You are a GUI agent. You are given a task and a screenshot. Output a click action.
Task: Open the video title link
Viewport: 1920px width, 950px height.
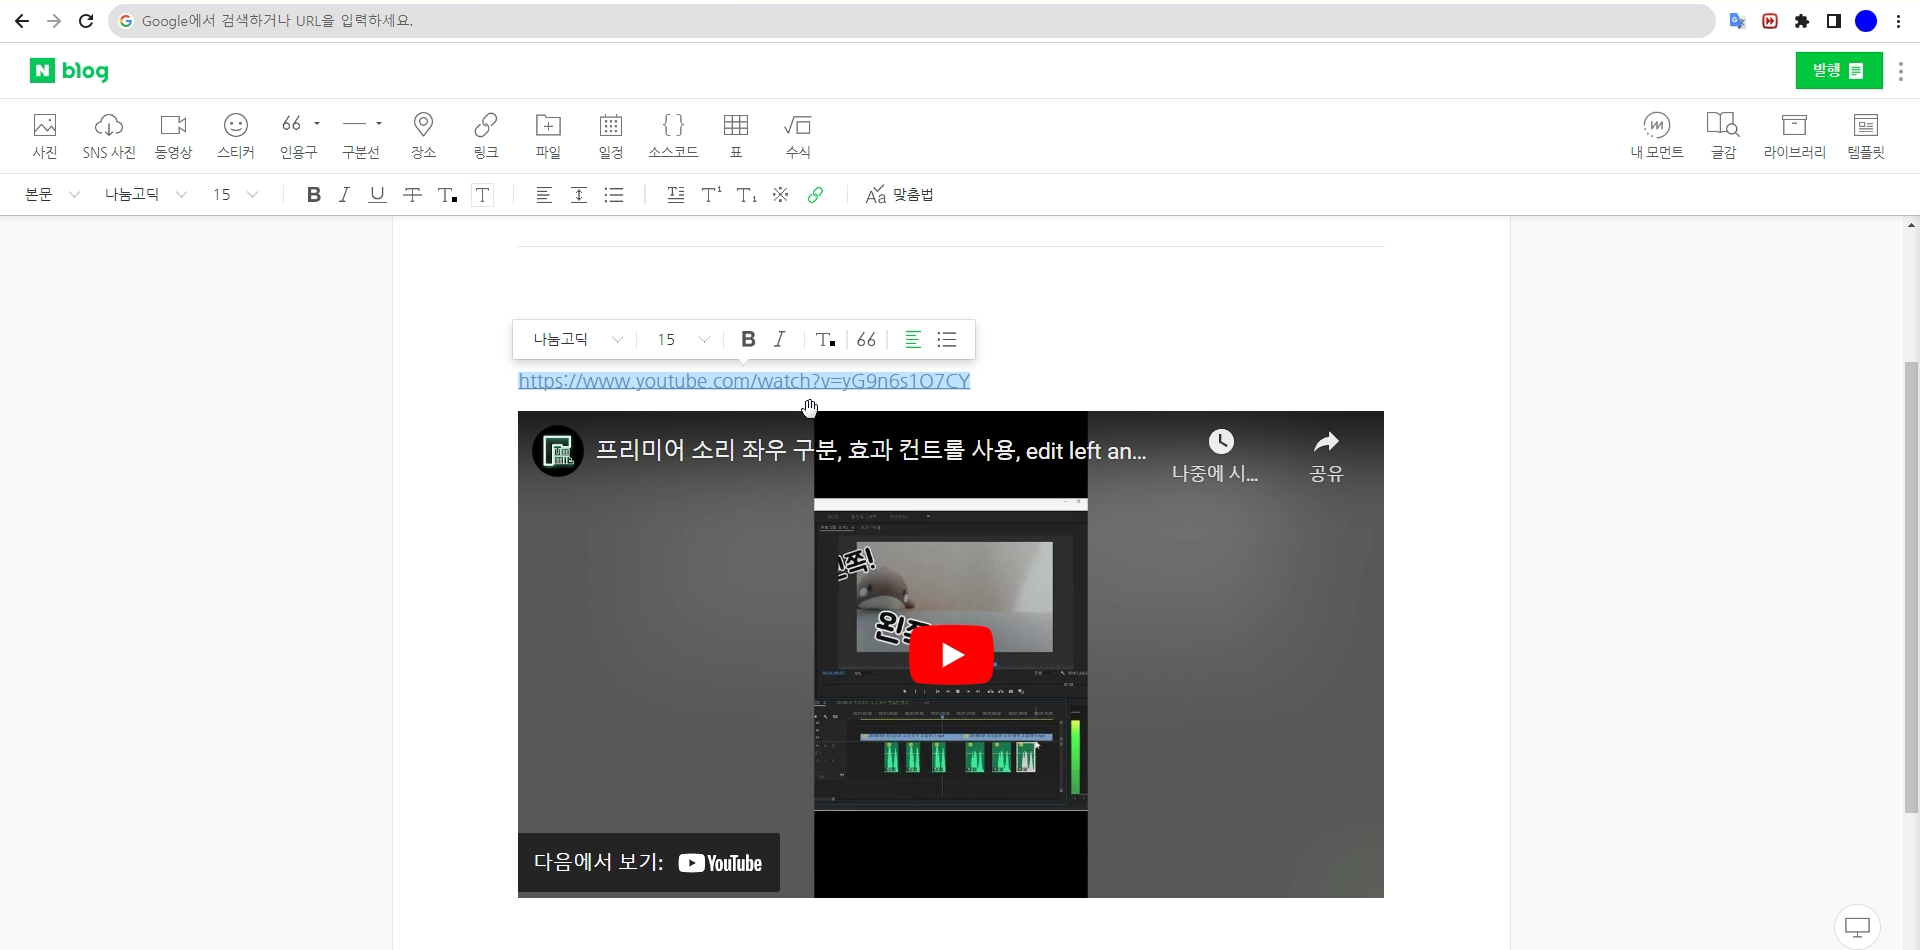871,451
